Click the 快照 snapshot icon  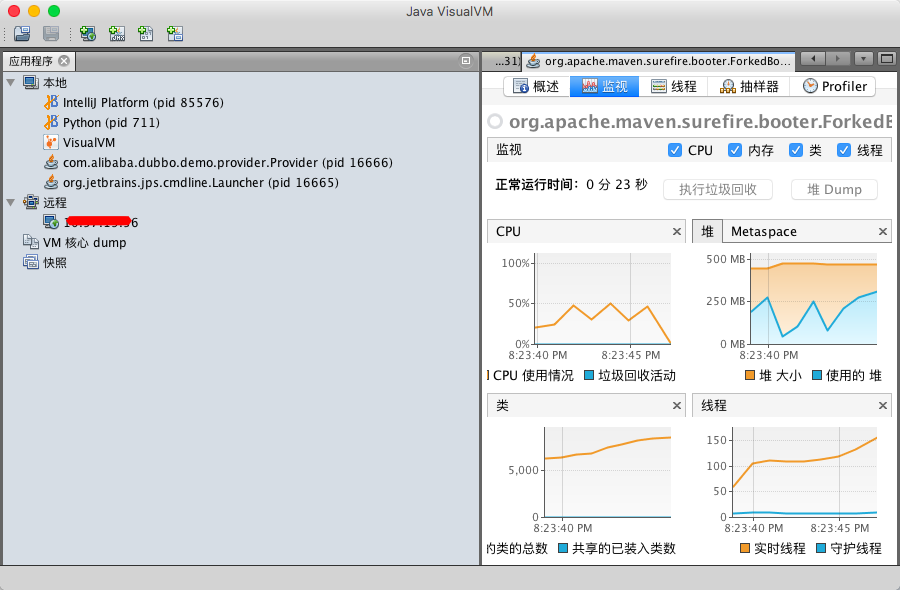(31, 263)
